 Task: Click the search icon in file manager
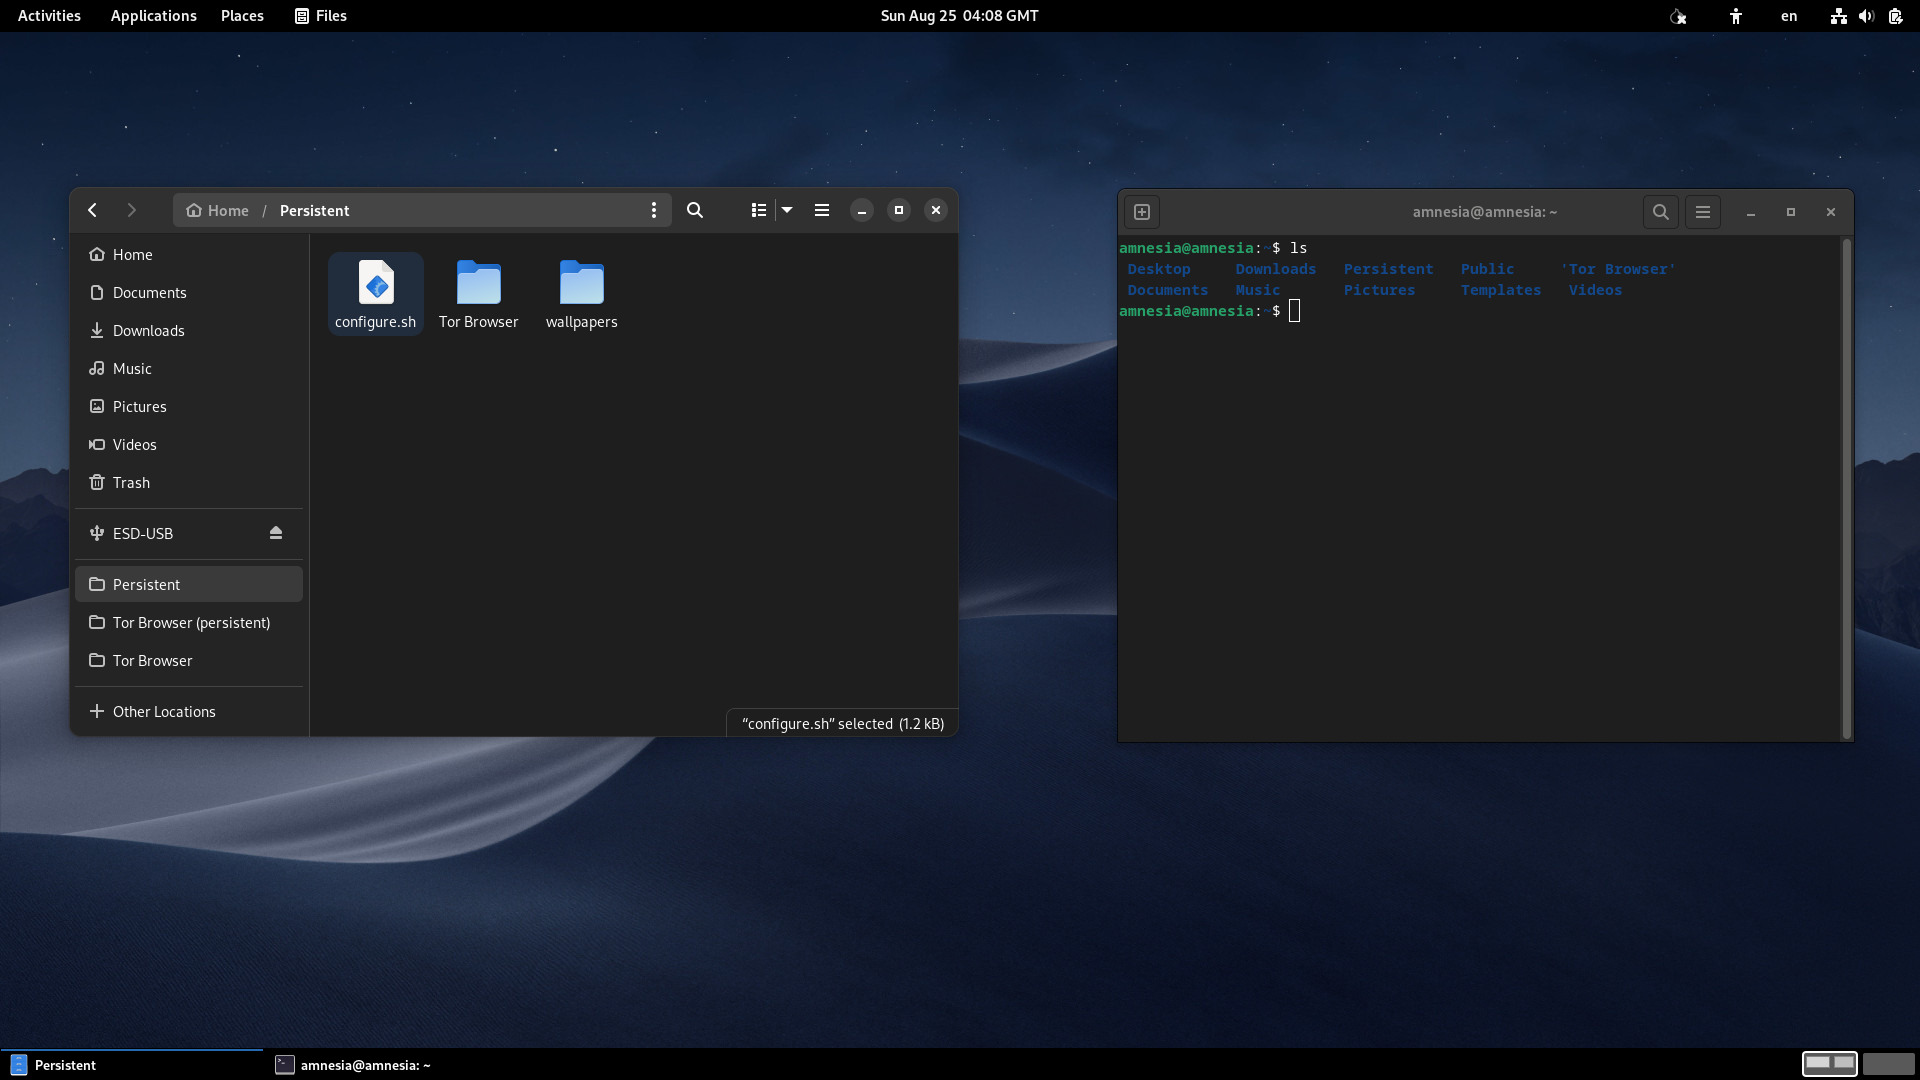coord(695,210)
